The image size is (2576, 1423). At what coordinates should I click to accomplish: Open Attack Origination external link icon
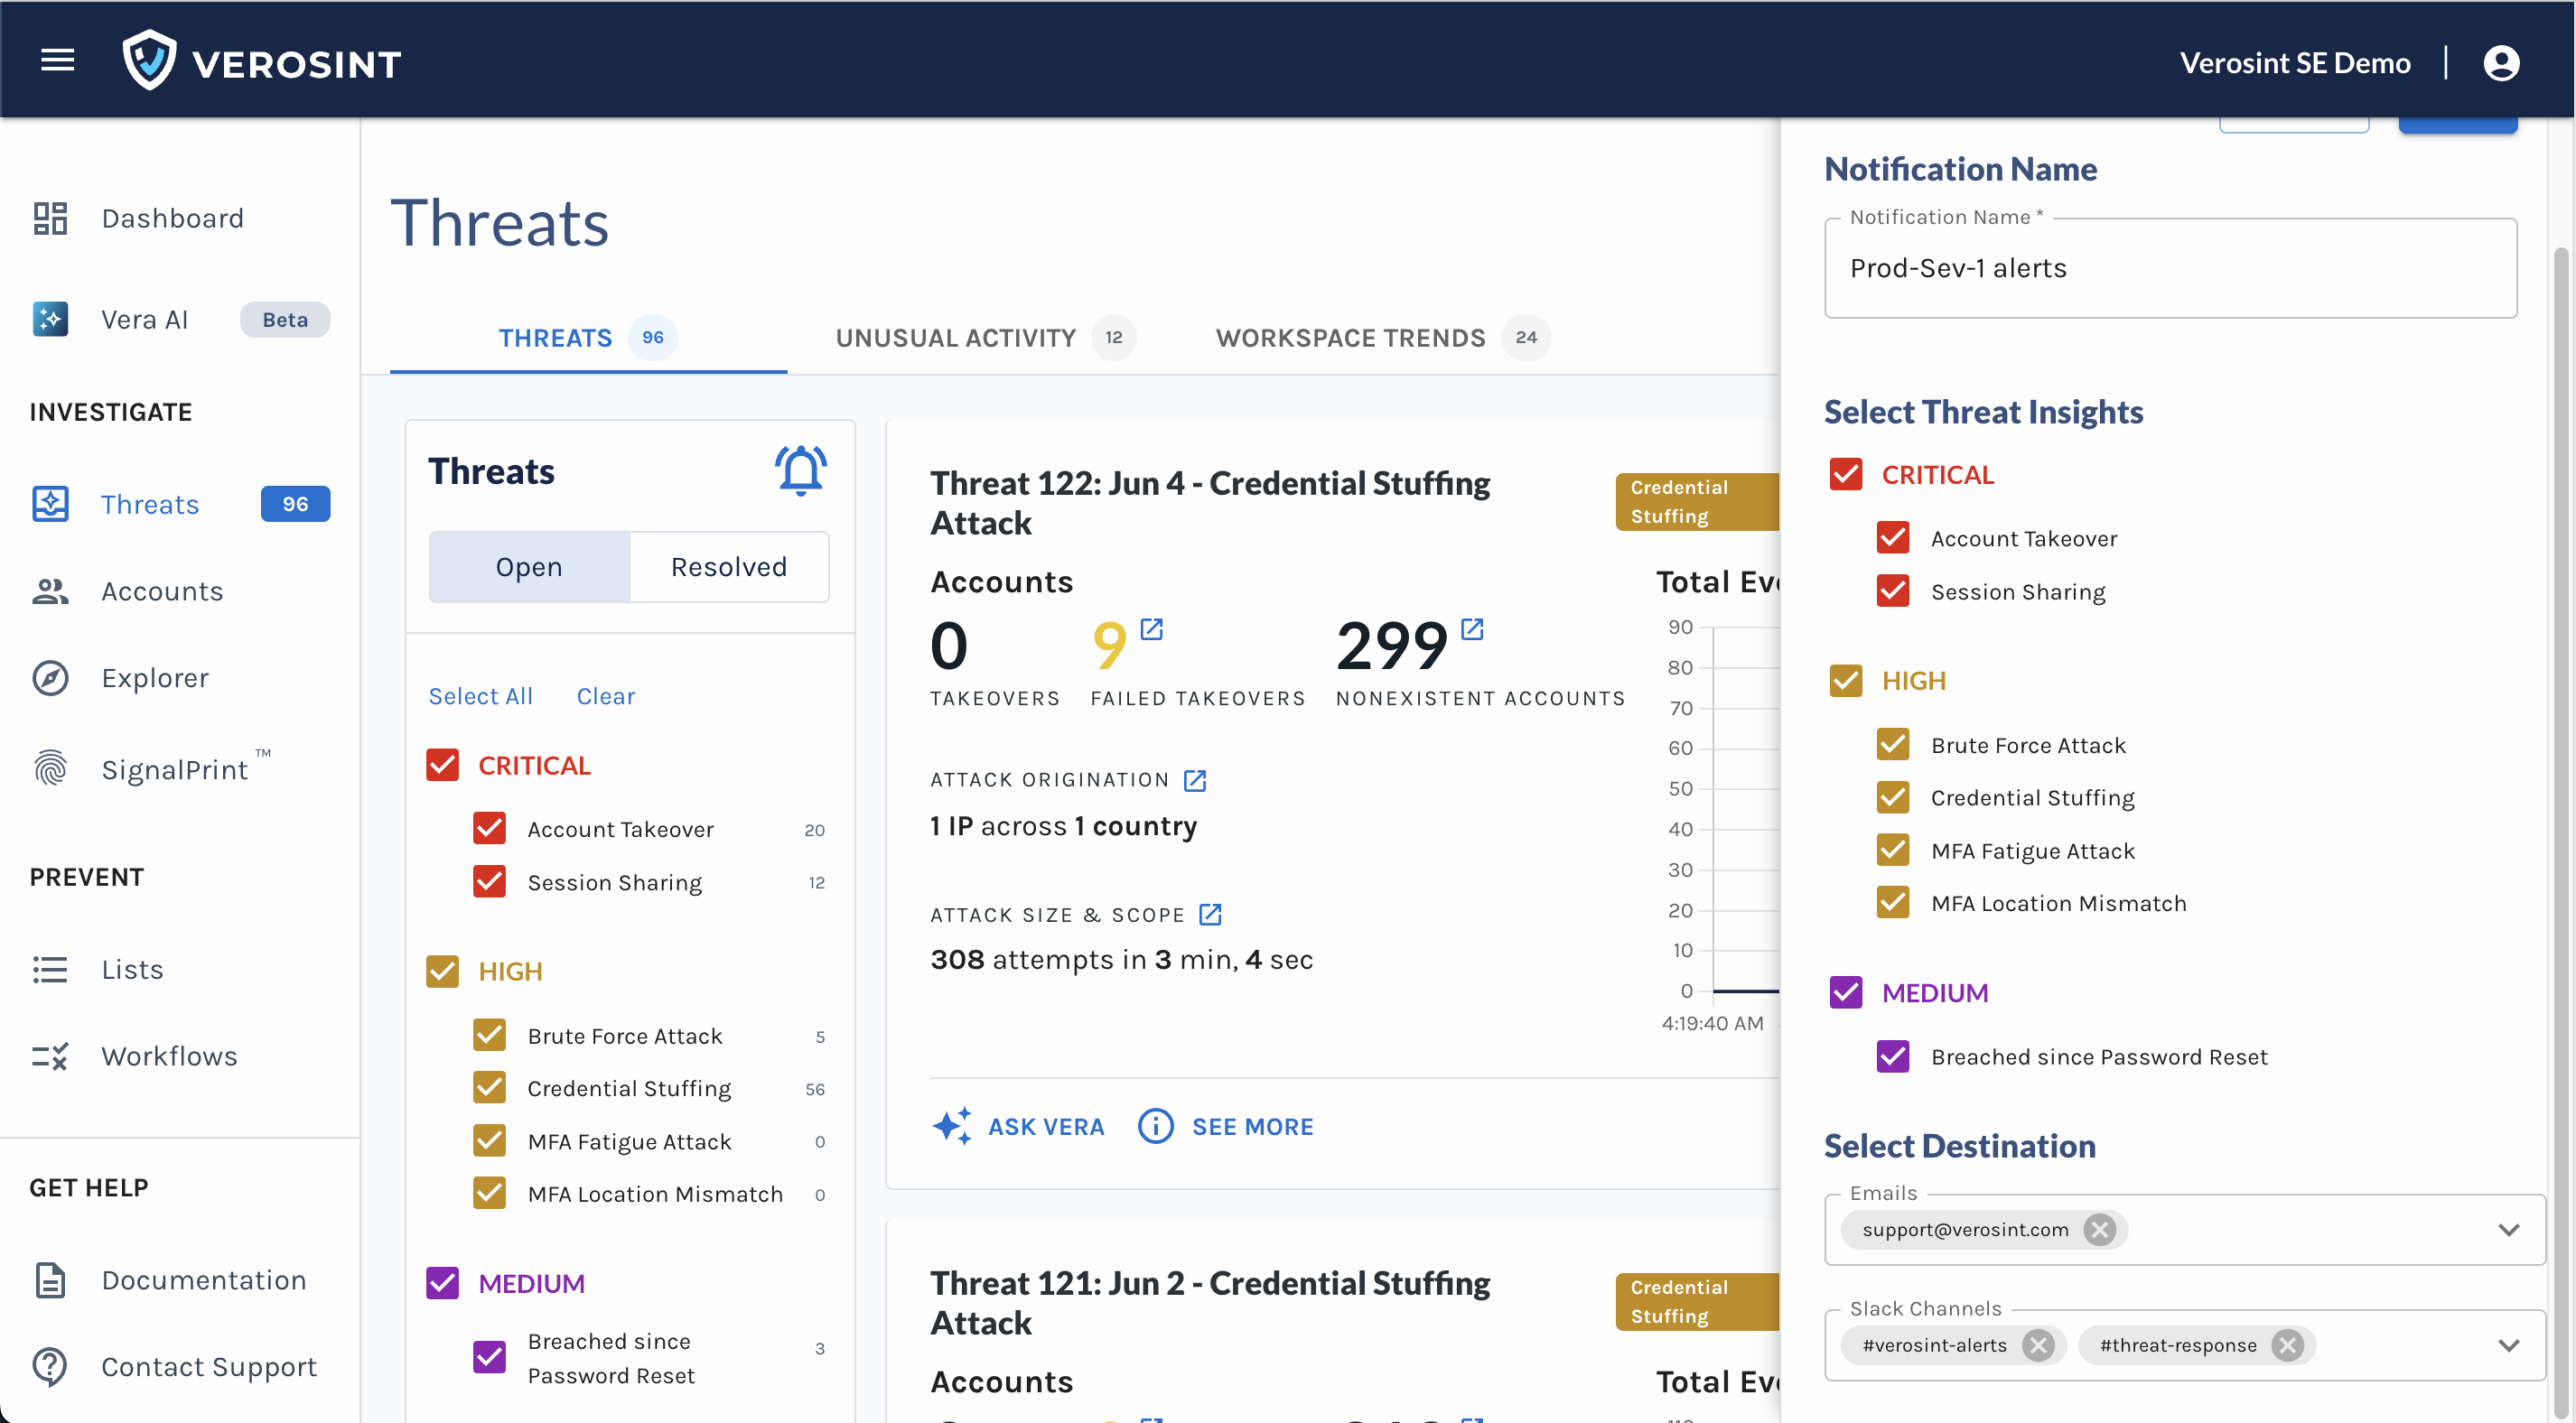point(1195,780)
